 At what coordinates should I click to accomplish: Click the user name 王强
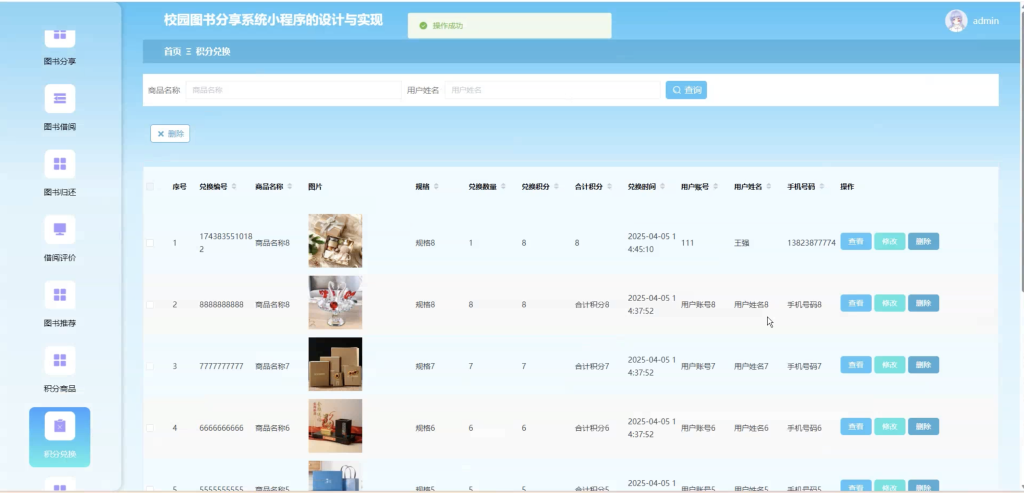click(741, 243)
